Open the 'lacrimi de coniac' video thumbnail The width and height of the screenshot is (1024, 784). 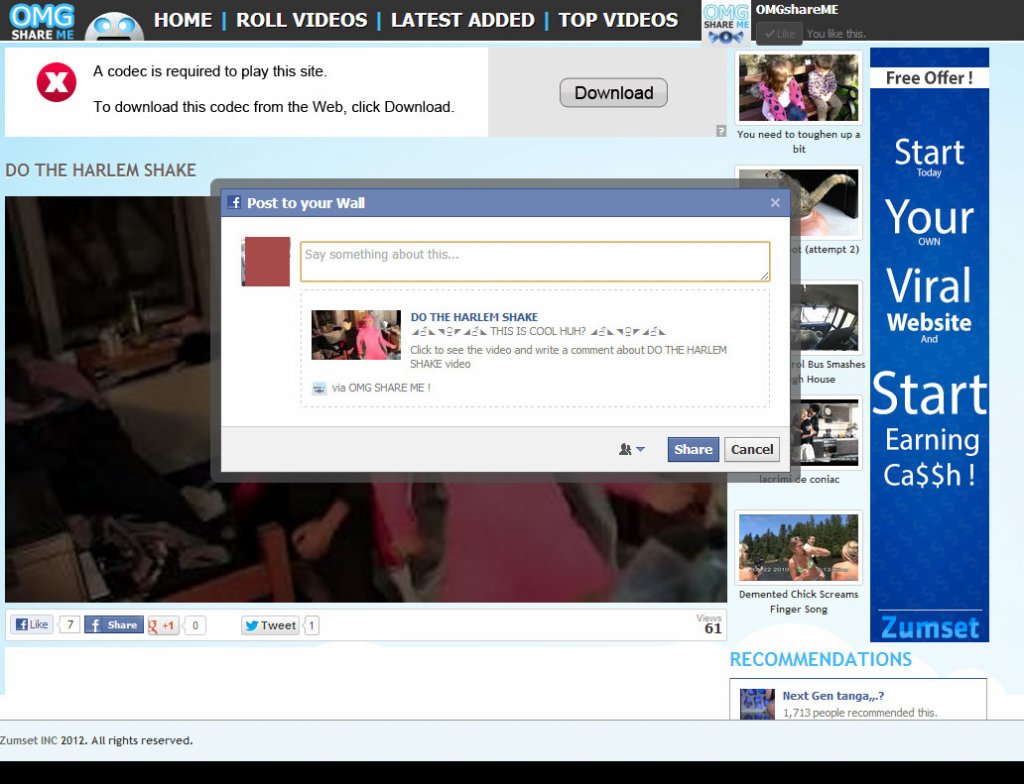point(826,433)
